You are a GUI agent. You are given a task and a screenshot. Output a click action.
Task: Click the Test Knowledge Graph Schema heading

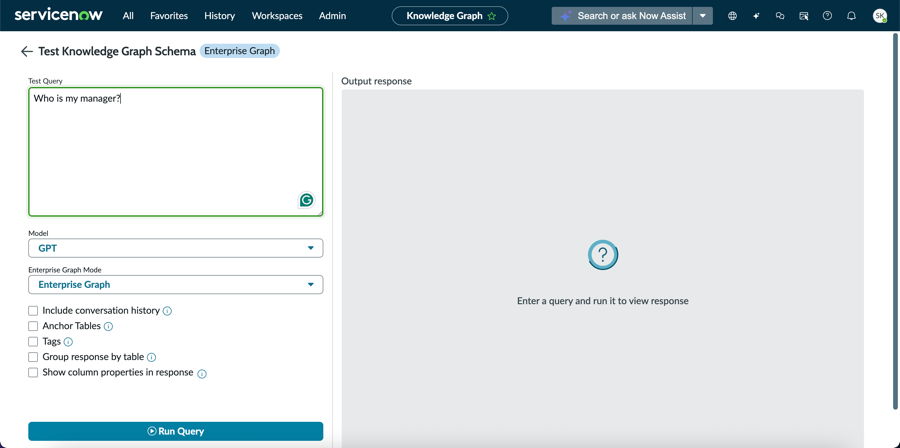tap(117, 52)
